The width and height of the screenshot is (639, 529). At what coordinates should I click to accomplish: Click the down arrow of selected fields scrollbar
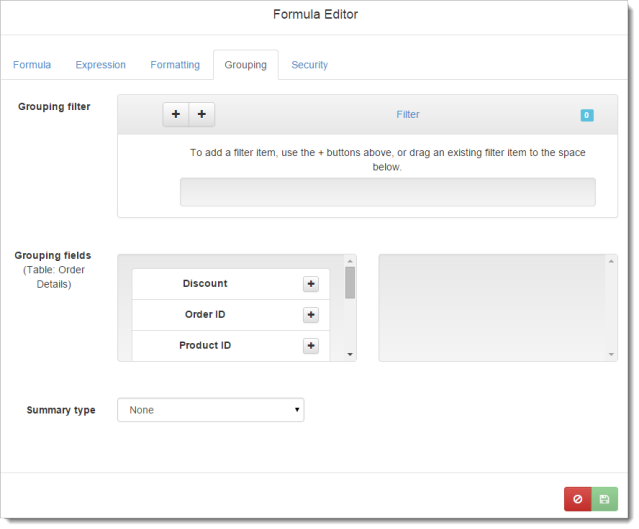click(611, 354)
